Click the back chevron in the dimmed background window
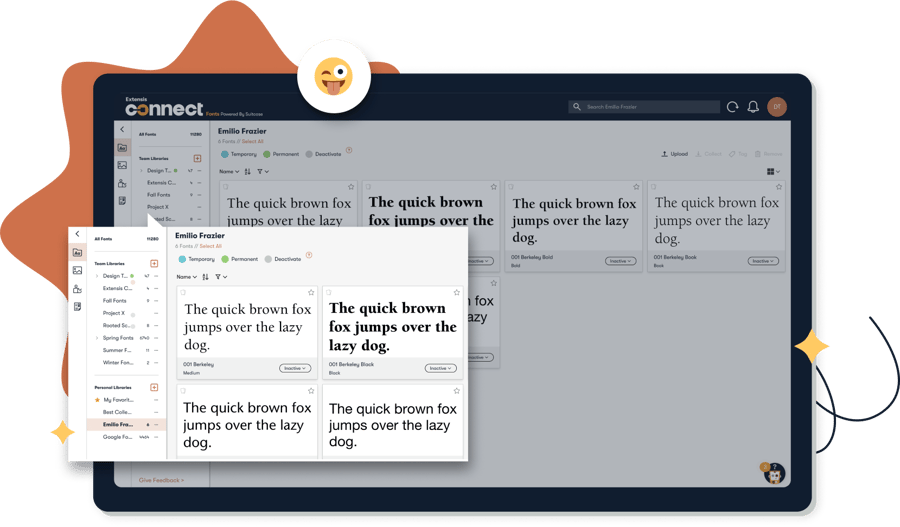This screenshot has height=527, width=900. (x=122, y=130)
